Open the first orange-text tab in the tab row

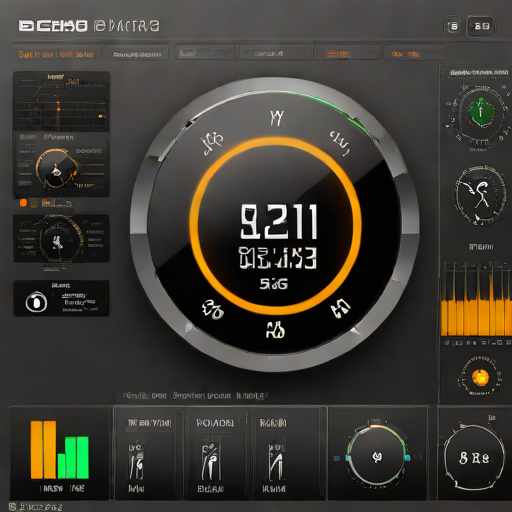(x=56, y=54)
